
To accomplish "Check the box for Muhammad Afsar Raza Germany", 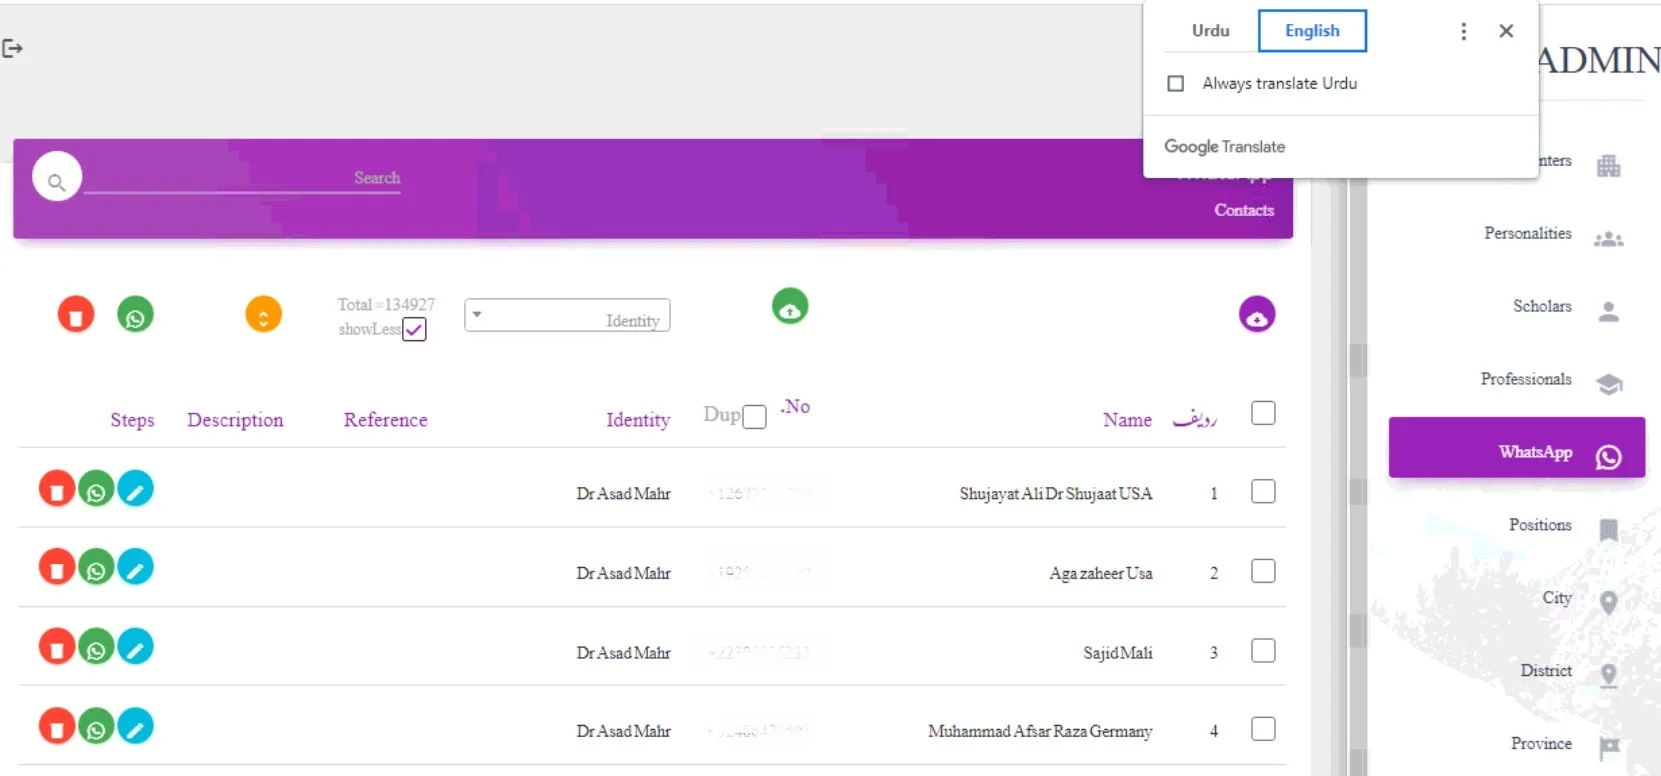I will (x=1263, y=729).
